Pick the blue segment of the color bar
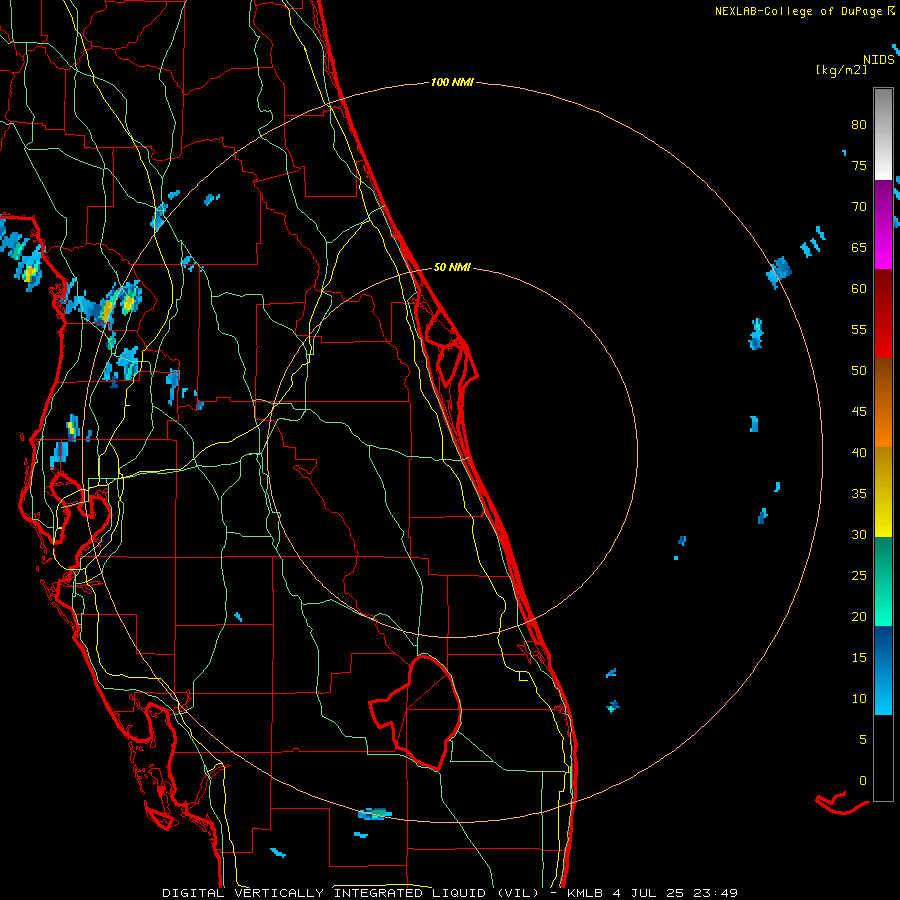Image resolution: width=900 pixels, height=900 pixels. 883,670
